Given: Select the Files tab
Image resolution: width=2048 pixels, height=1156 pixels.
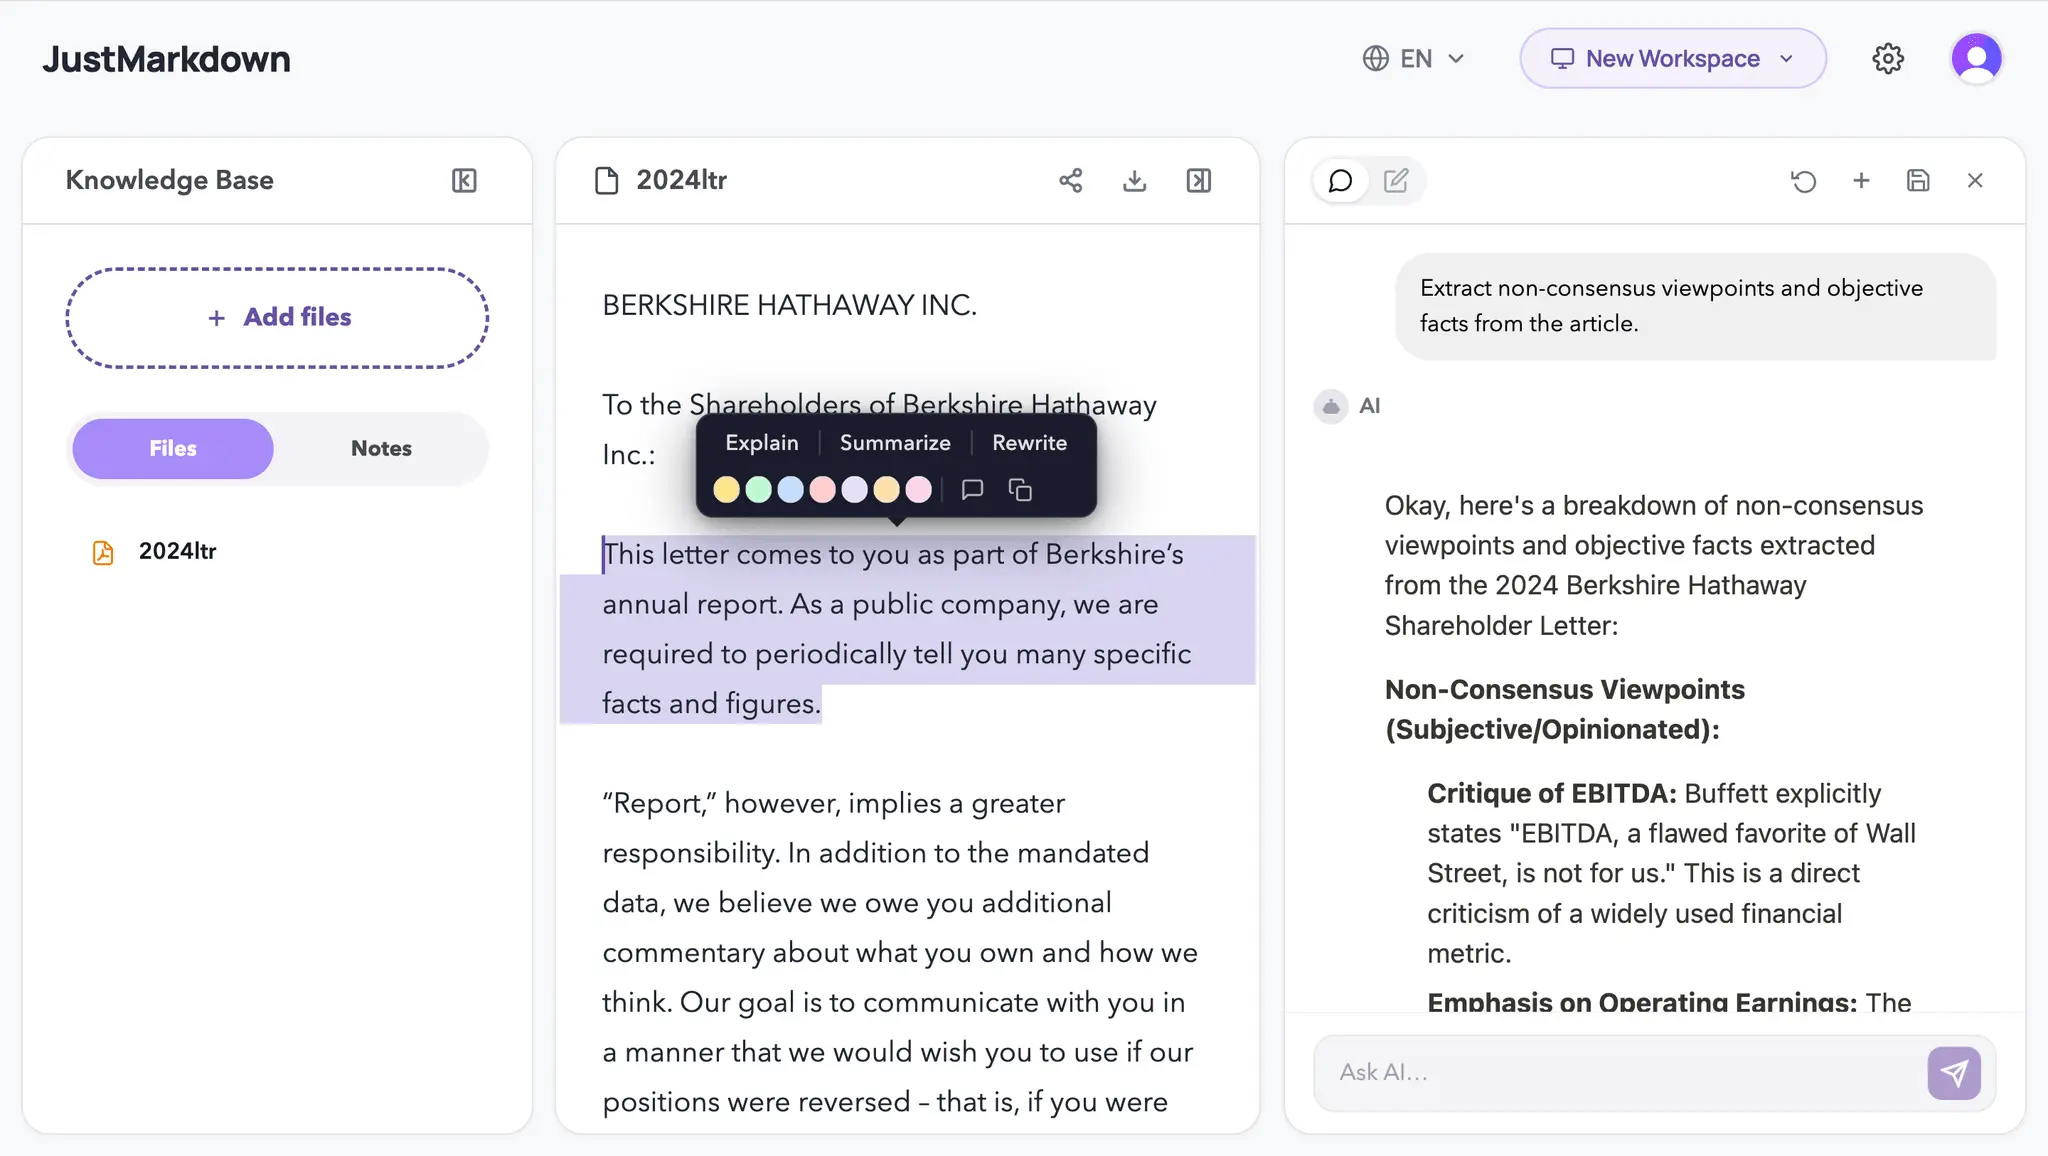Looking at the screenshot, I should [173, 448].
